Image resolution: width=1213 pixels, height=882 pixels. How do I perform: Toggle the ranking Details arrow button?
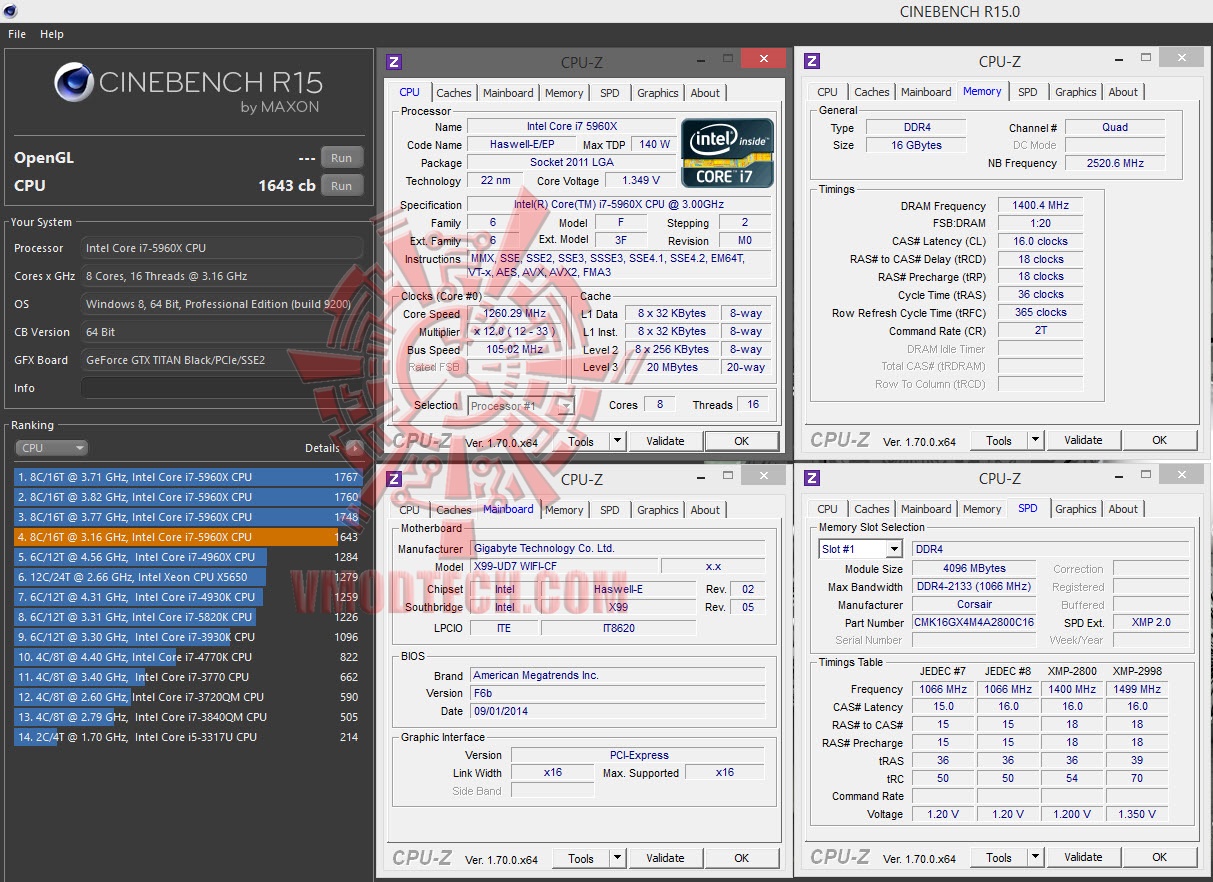point(354,448)
